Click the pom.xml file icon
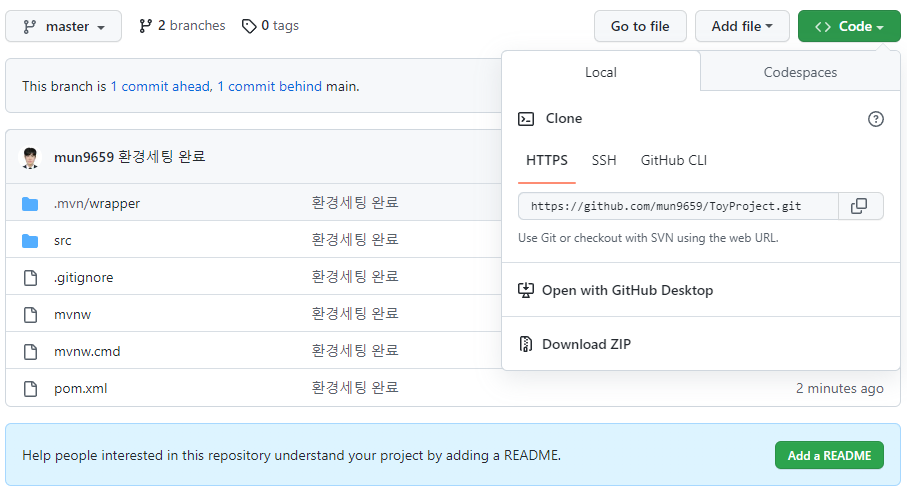Viewport: 907px width, 496px height. 31,389
